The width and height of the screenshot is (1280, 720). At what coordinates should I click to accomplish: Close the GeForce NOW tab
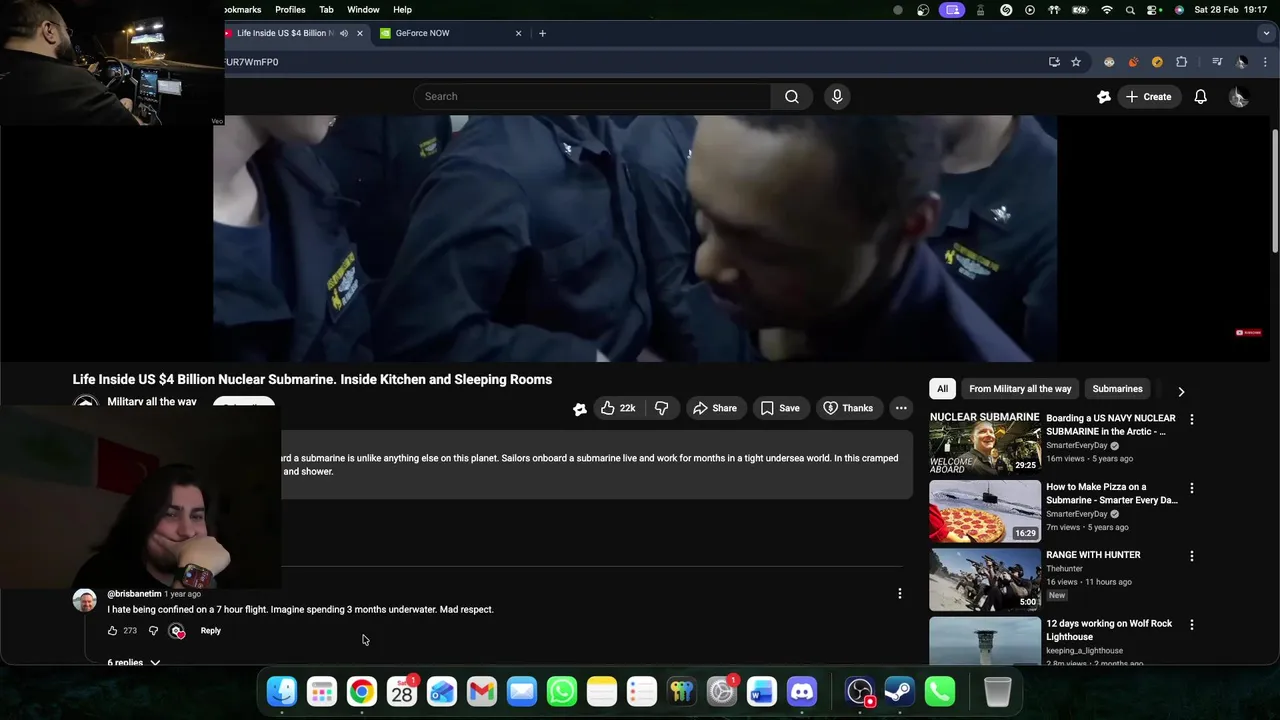(x=518, y=33)
